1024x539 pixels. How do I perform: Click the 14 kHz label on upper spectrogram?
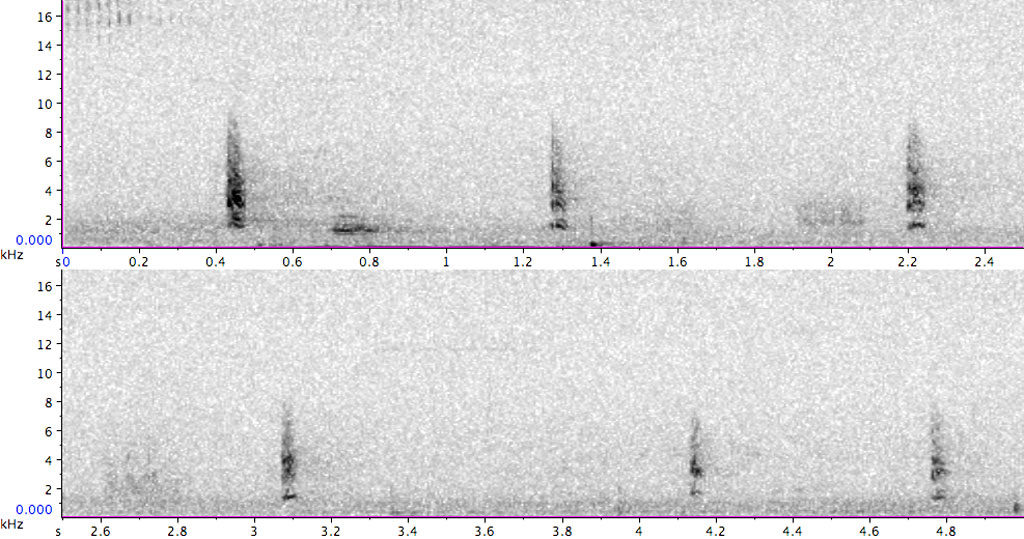point(45,46)
